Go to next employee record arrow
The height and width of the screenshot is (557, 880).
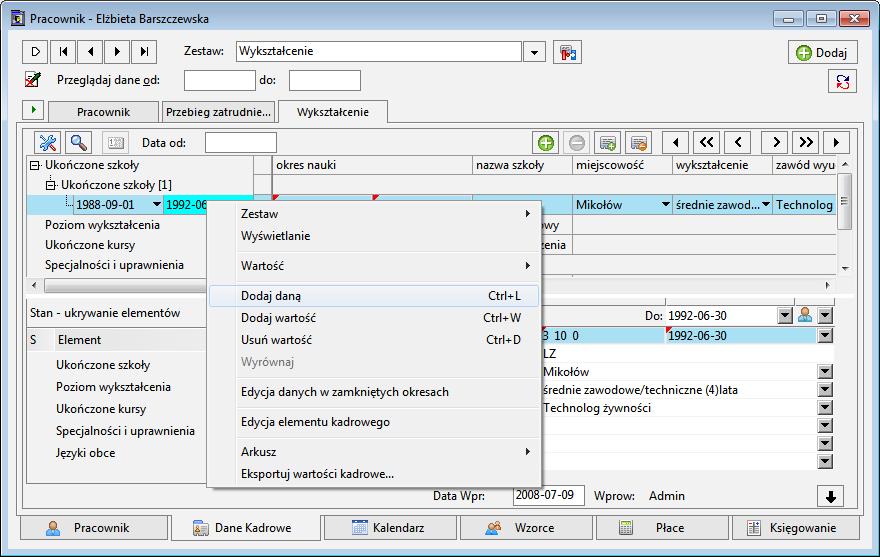(117, 52)
